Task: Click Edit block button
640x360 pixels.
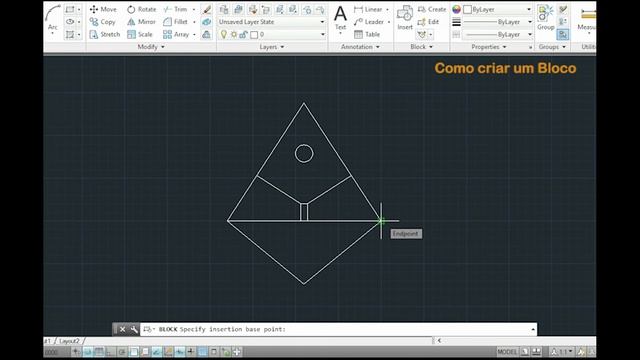Action: [428, 22]
